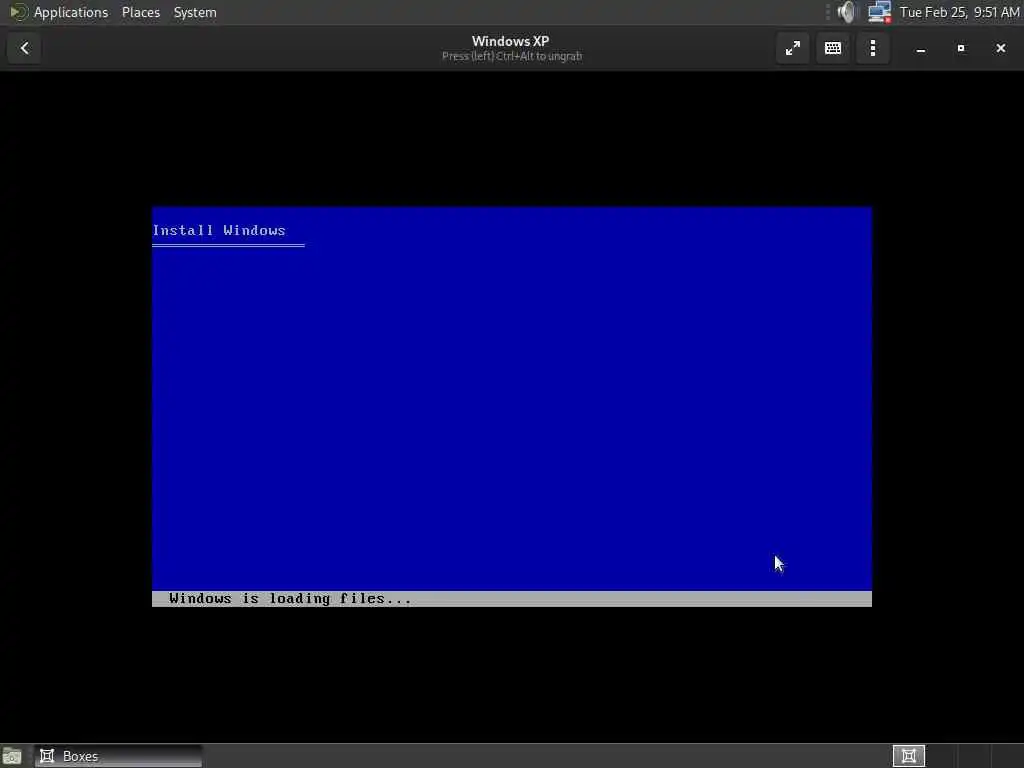
Task: Maximize the Windows XP Boxes window
Action: click(x=961, y=48)
